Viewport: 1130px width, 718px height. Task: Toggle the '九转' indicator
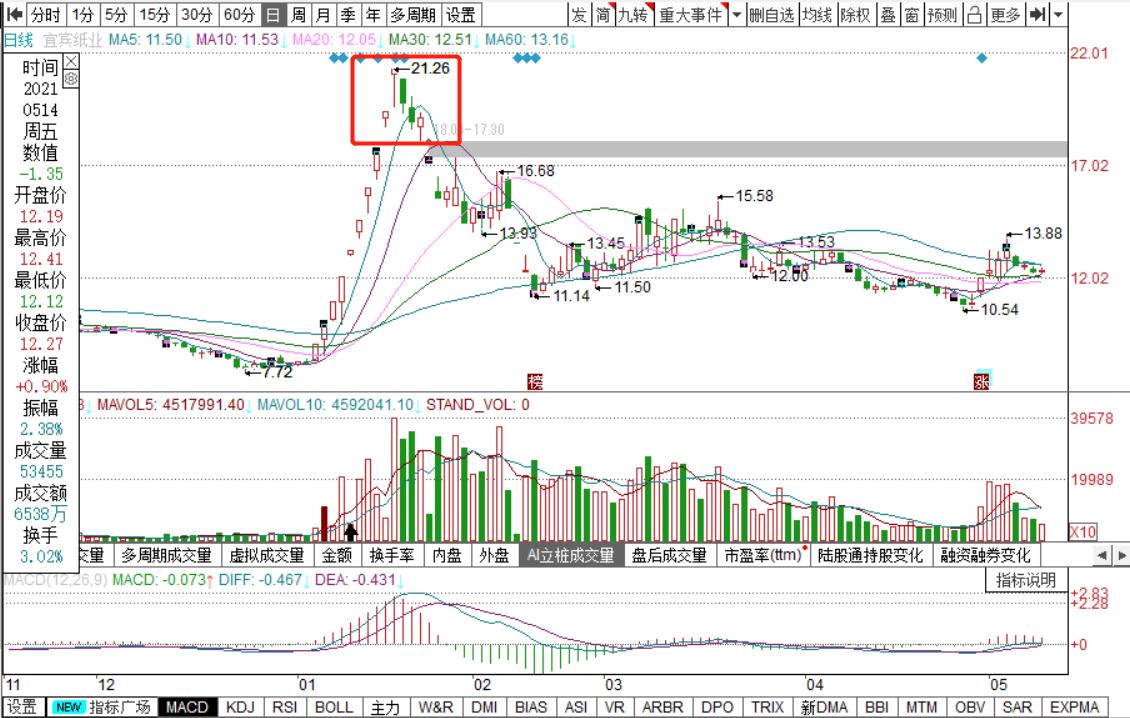[x=633, y=14]
